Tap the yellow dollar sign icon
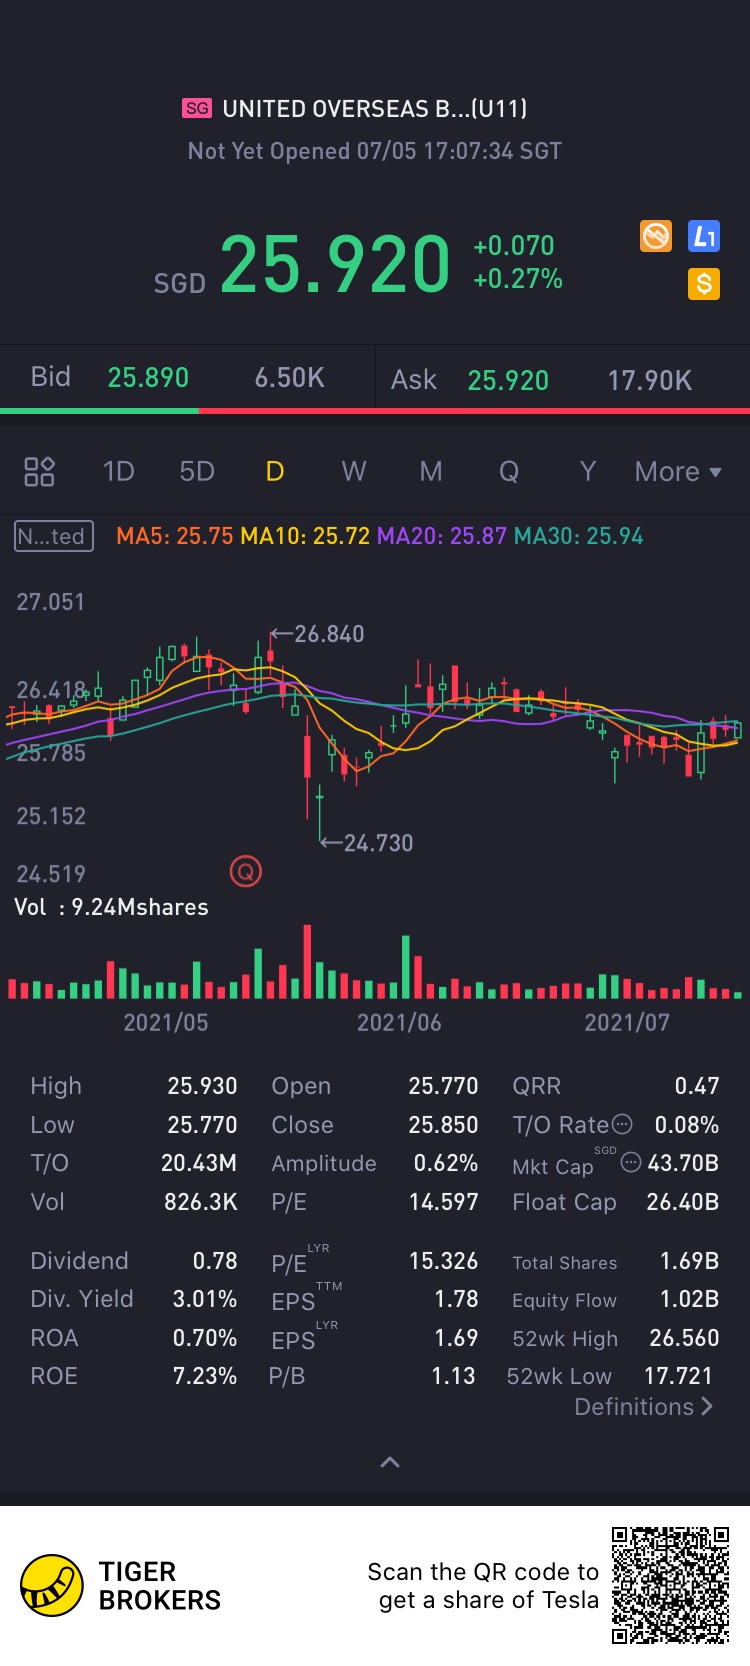Image resolution: width=750 pixels, height=1666 pixels. [704, 284]
